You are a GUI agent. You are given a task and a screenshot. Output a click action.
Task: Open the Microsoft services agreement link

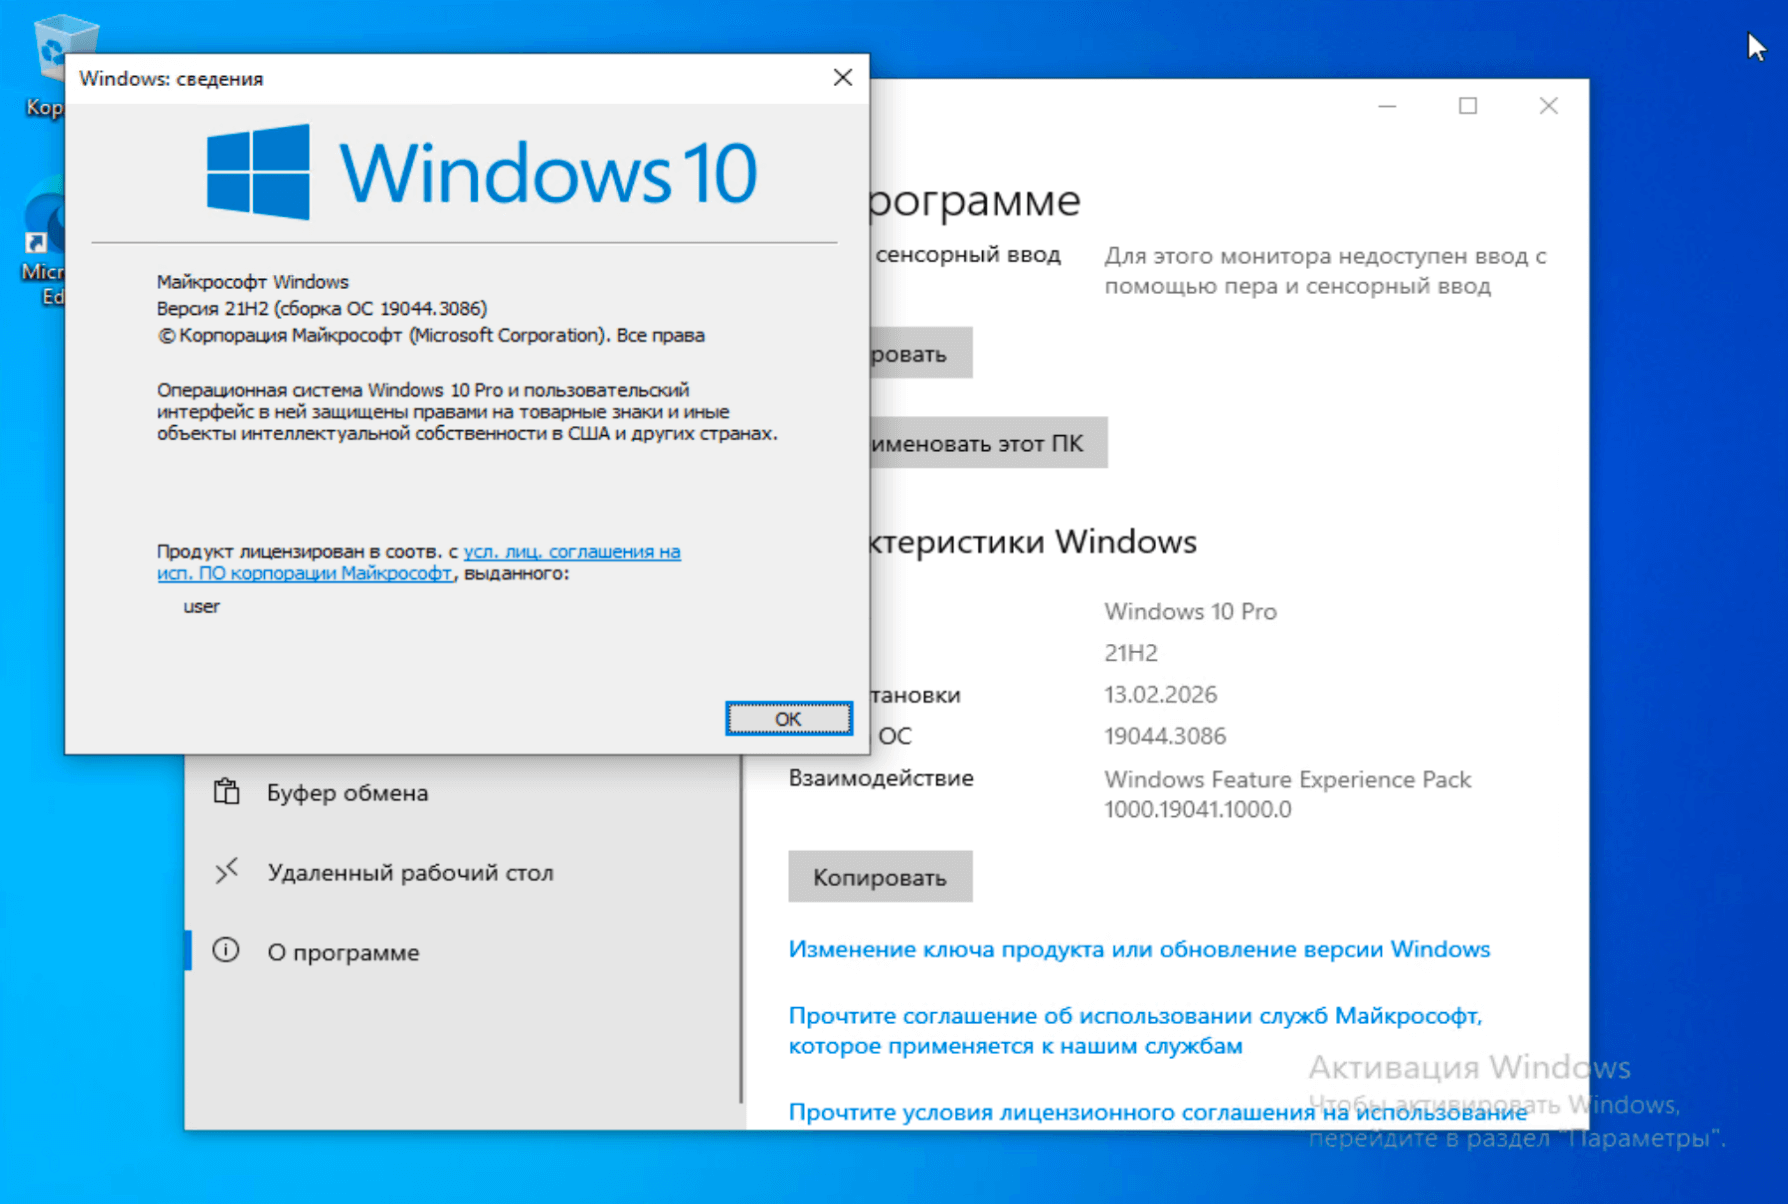[1134, 1016]
